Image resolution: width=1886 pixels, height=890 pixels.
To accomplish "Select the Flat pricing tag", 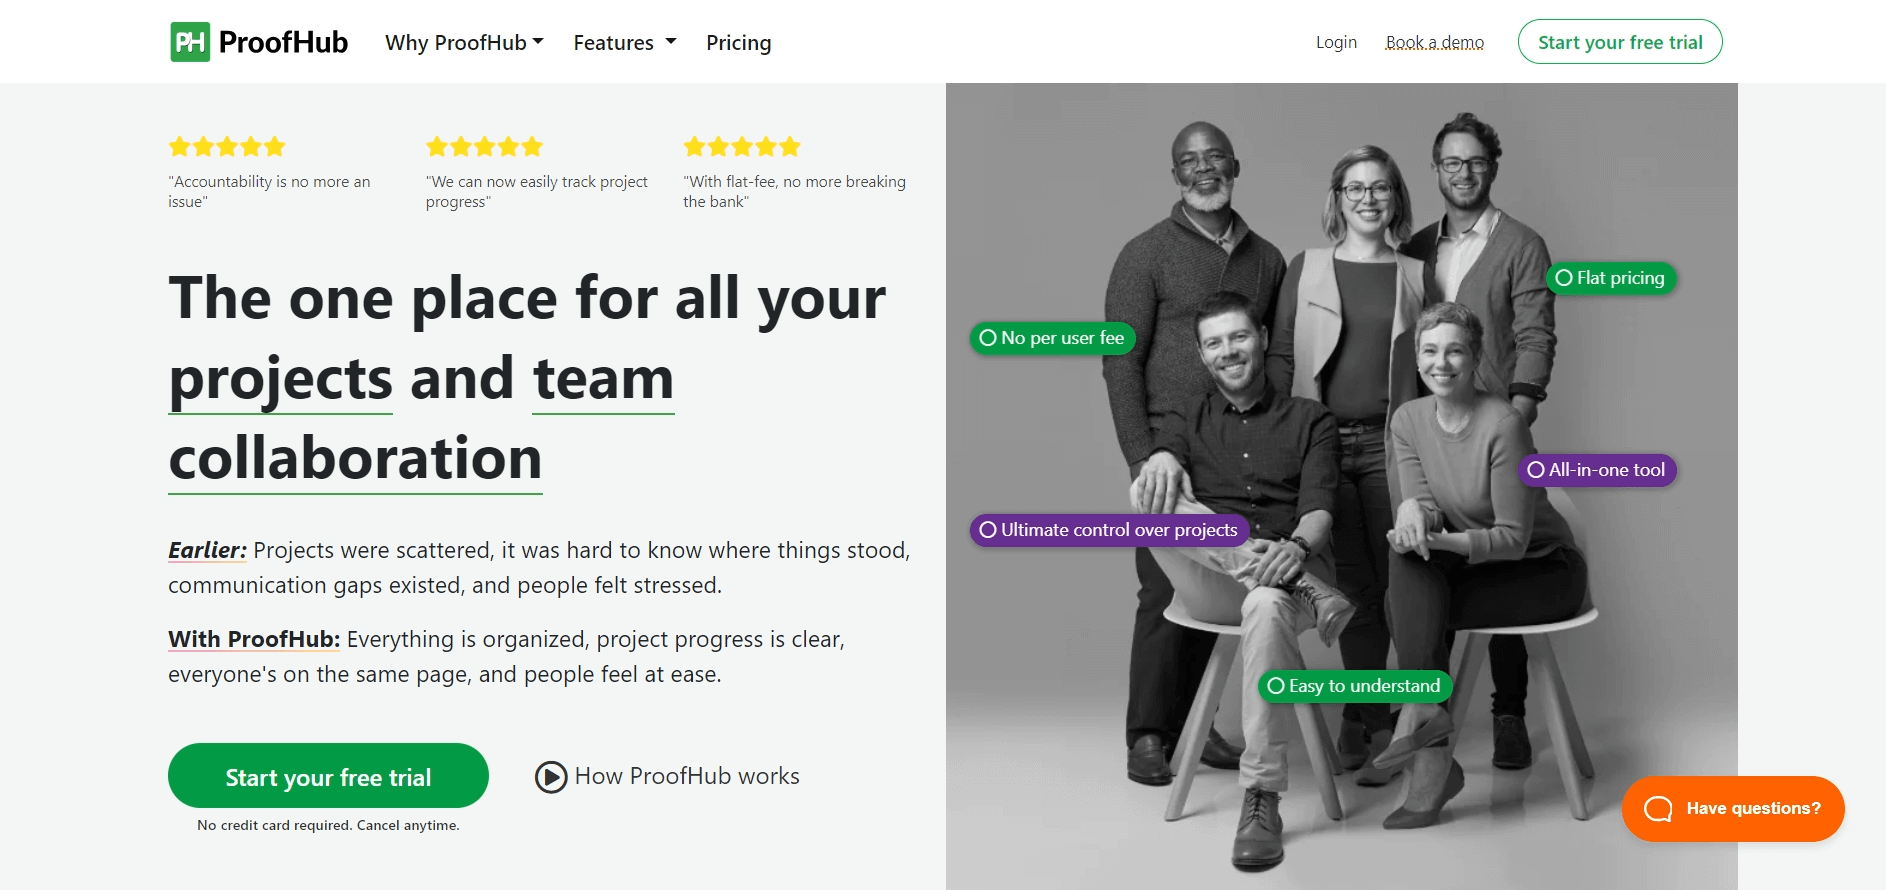I will [x=1610, y=278].
